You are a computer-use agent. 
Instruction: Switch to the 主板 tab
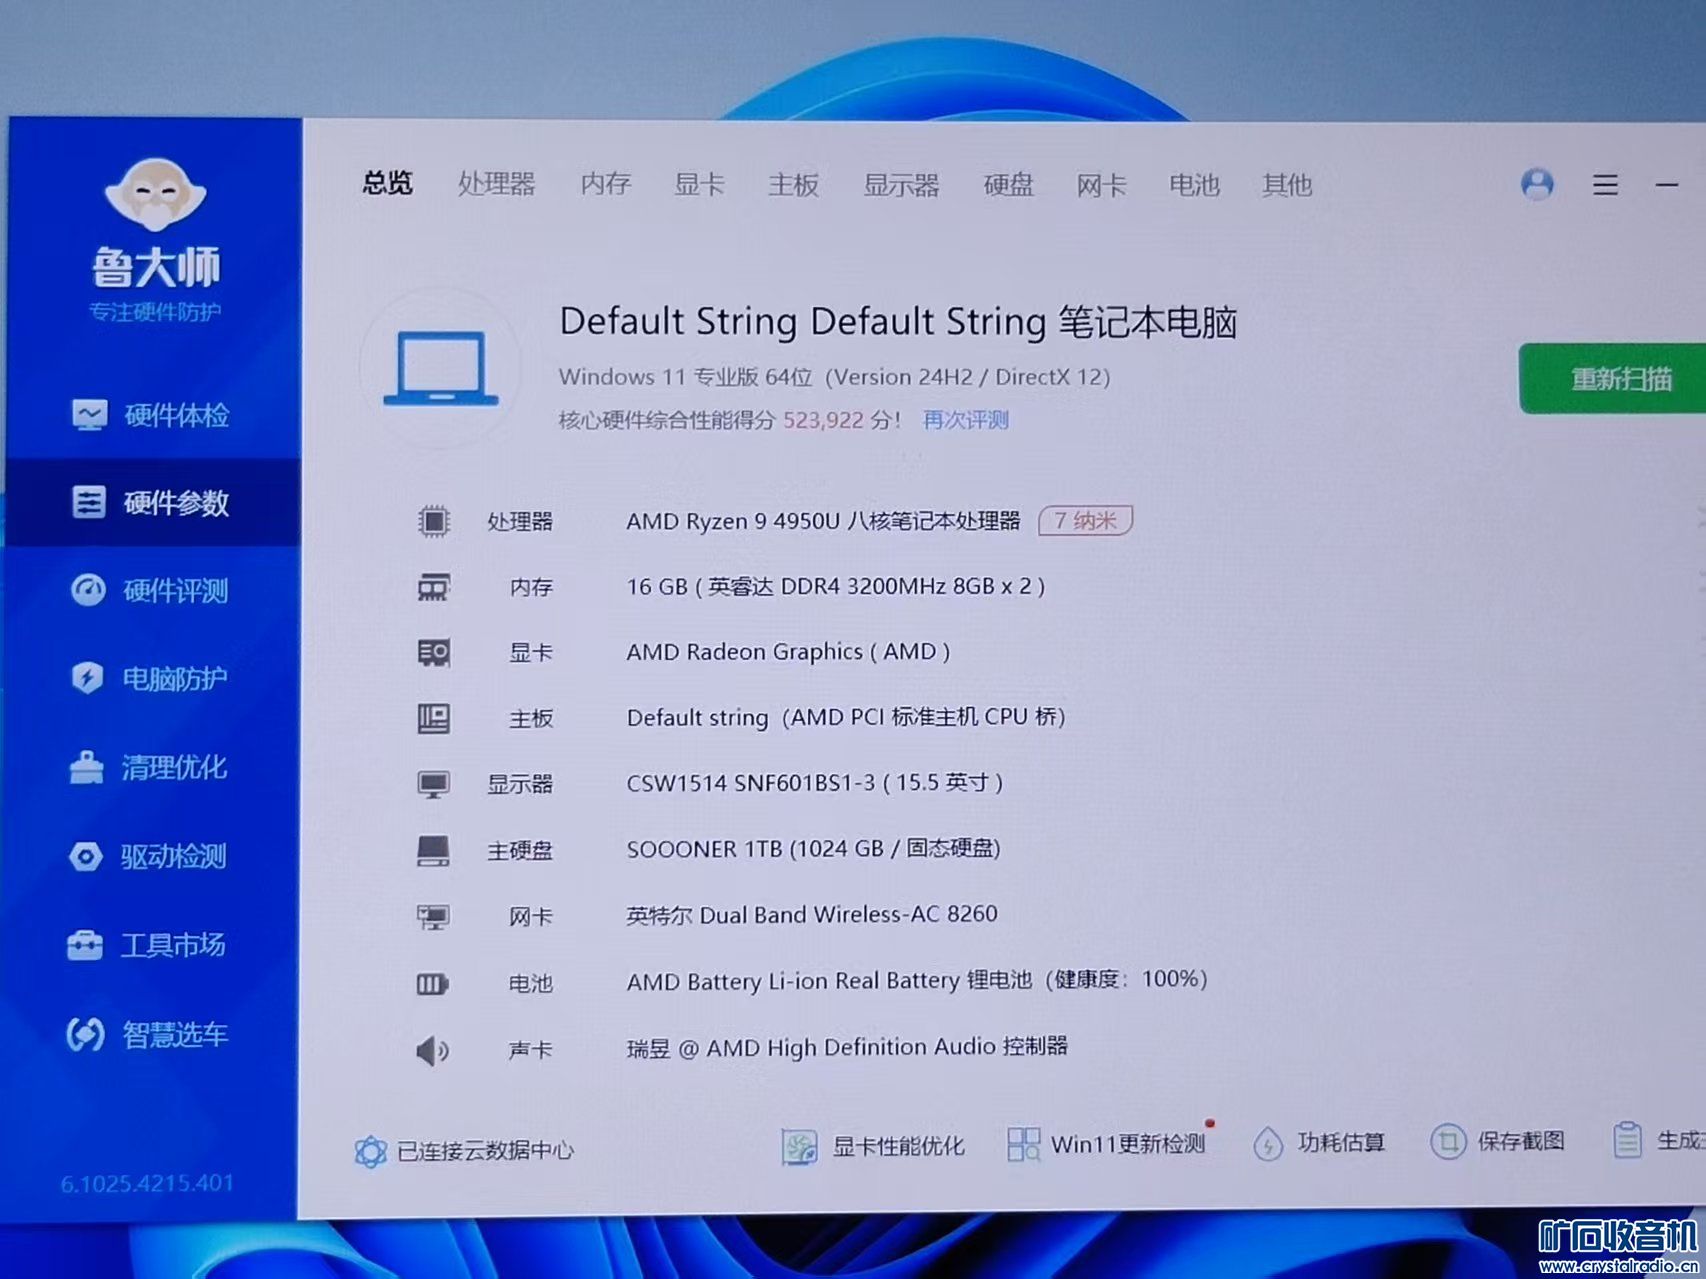pos(793,185)
